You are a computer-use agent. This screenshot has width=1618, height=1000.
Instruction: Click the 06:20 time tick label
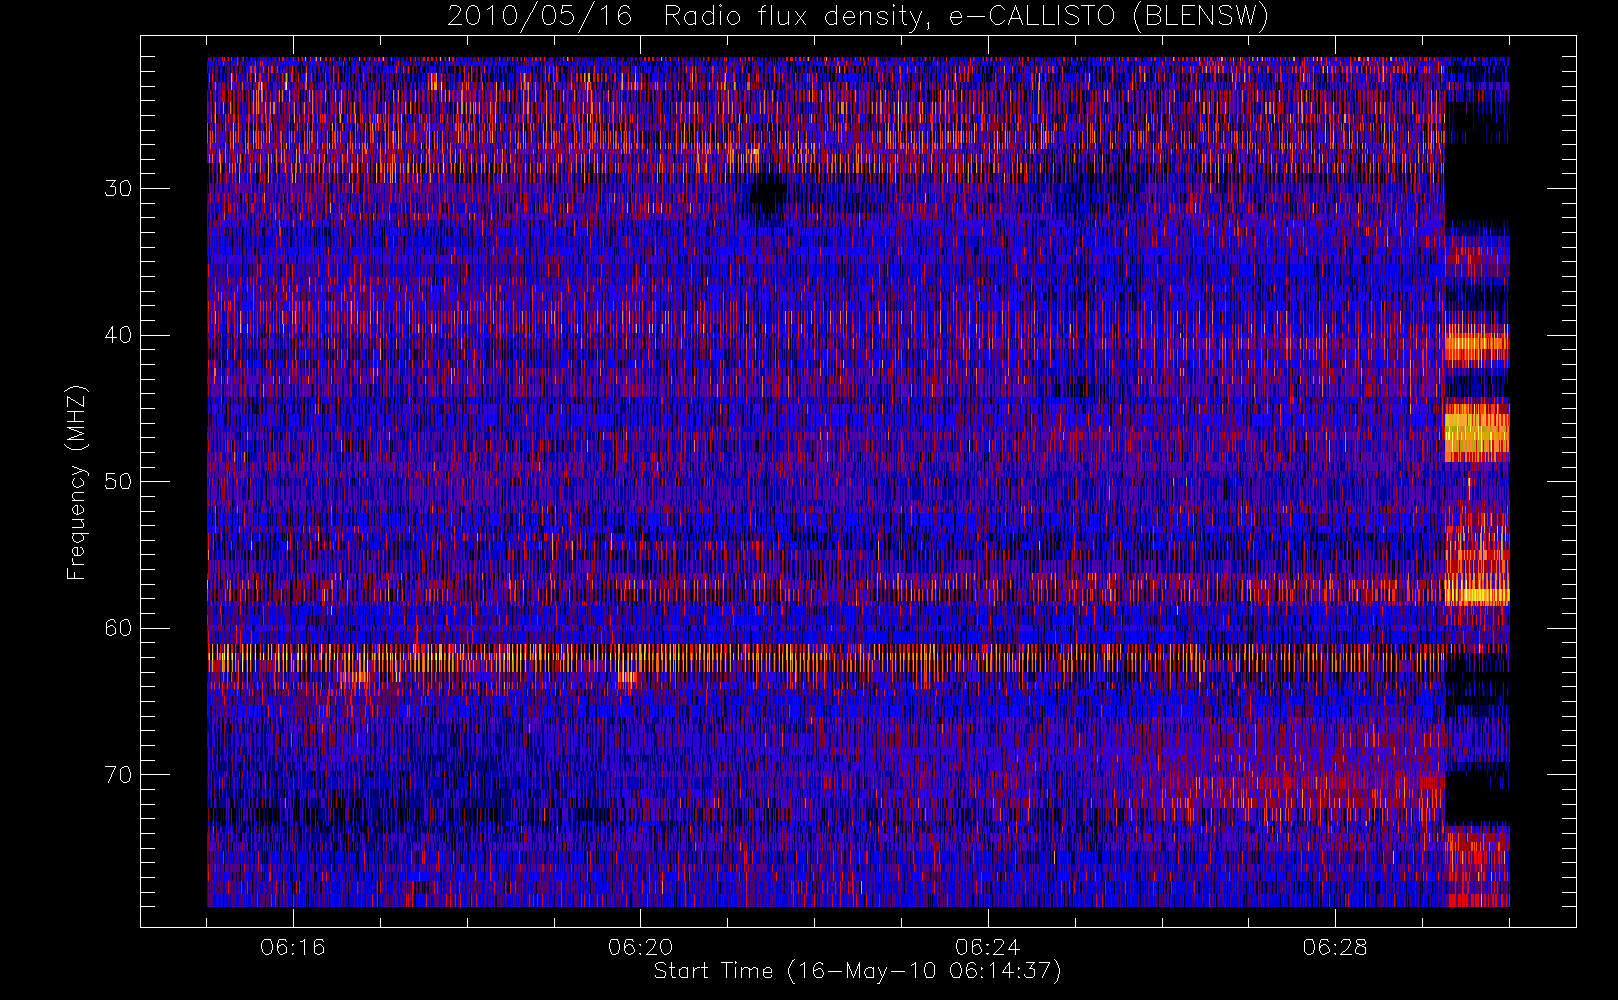(x=640, y=947)
